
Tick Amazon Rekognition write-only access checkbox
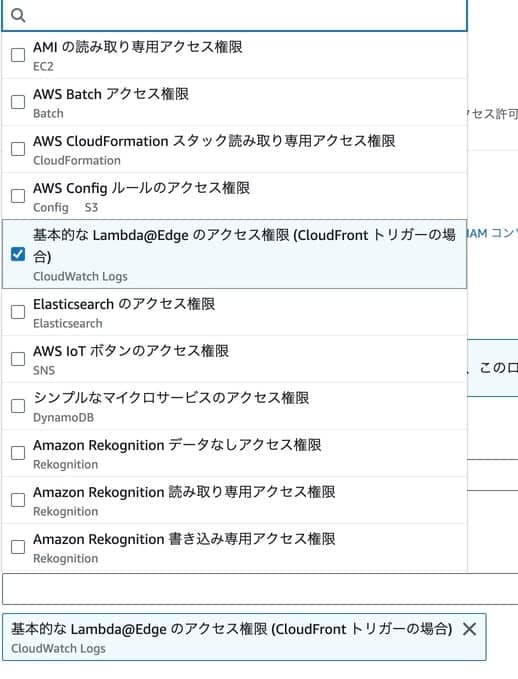pos(18,547)
